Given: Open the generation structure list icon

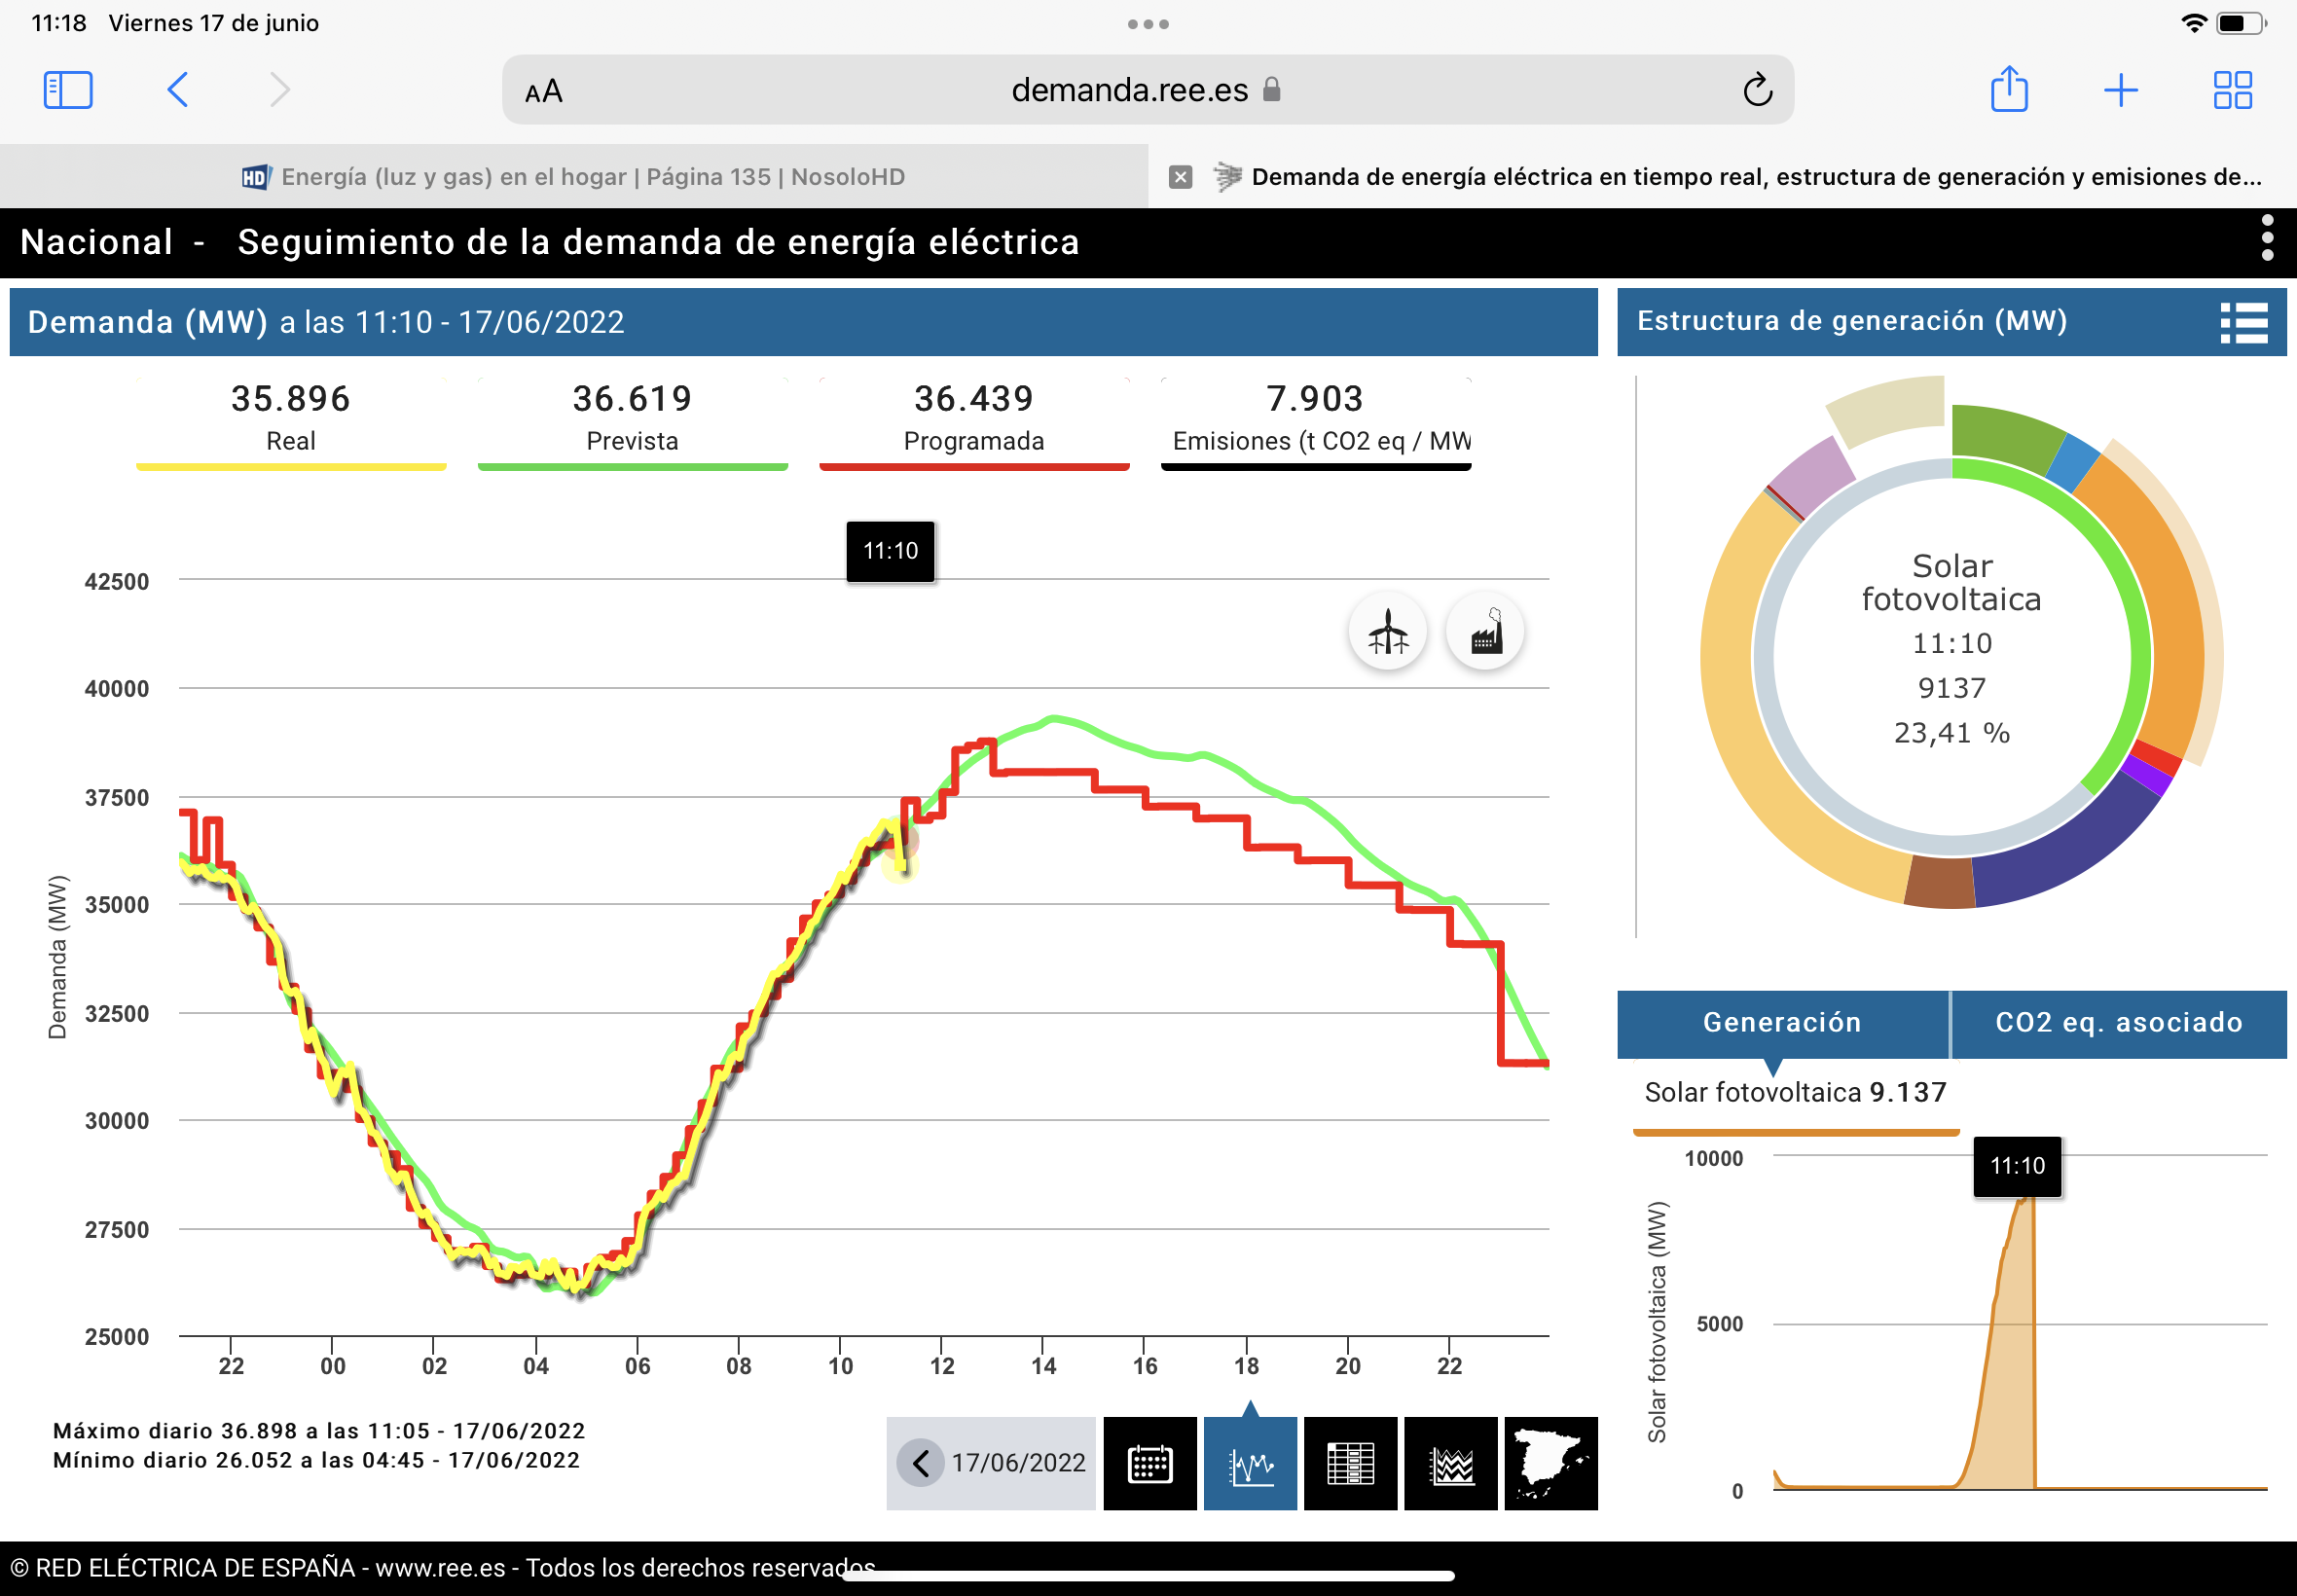Looking at the screenshot, I should coord(2243,323).
